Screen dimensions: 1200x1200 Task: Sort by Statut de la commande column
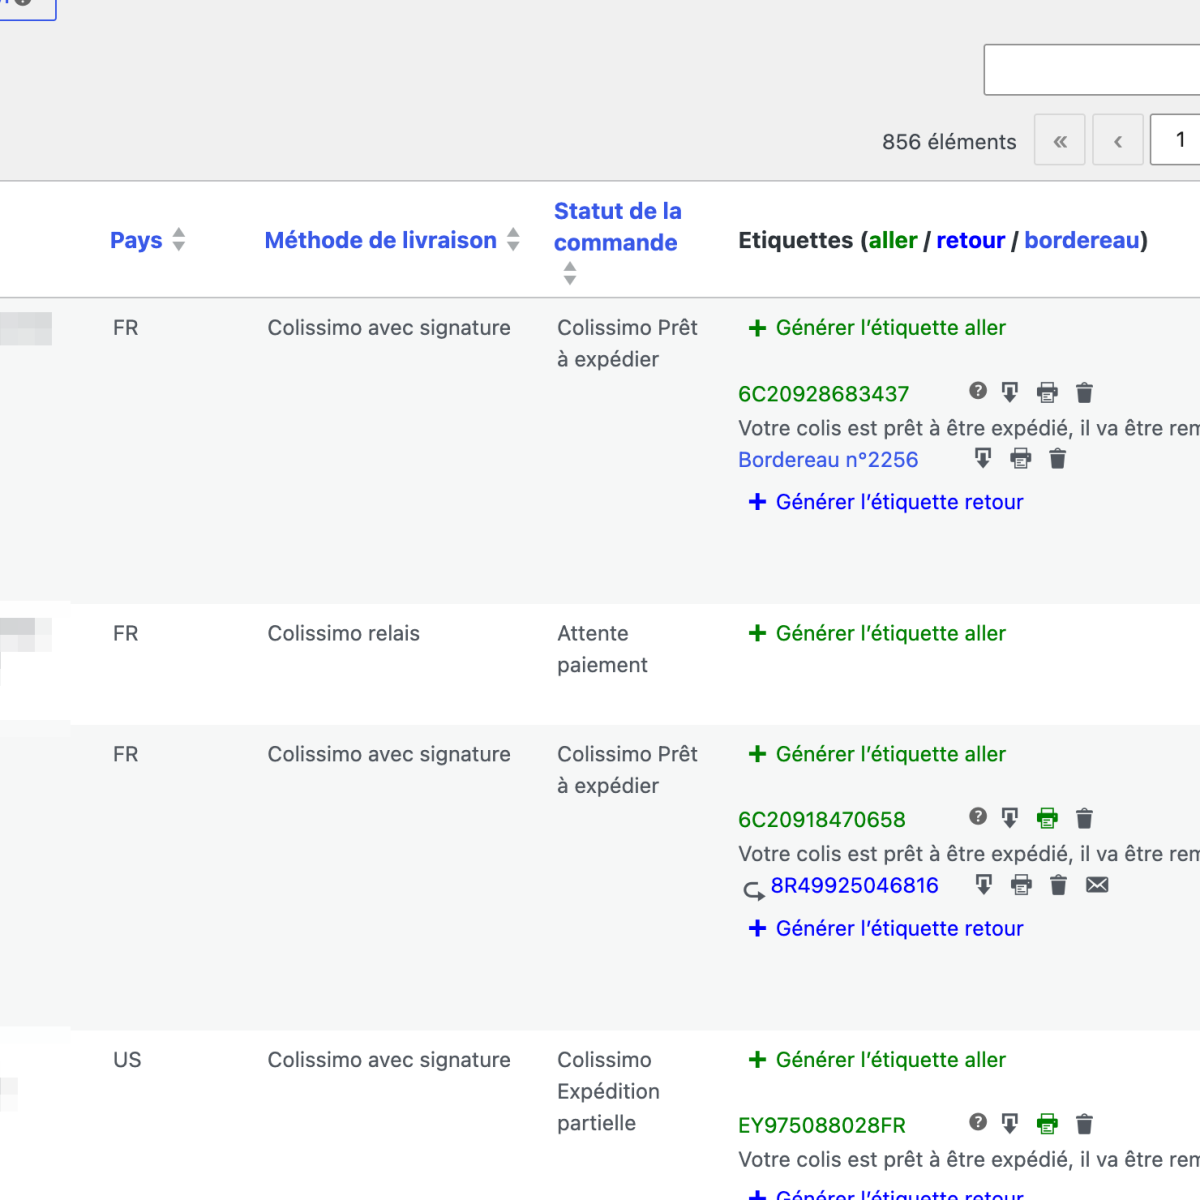[617, 241]
